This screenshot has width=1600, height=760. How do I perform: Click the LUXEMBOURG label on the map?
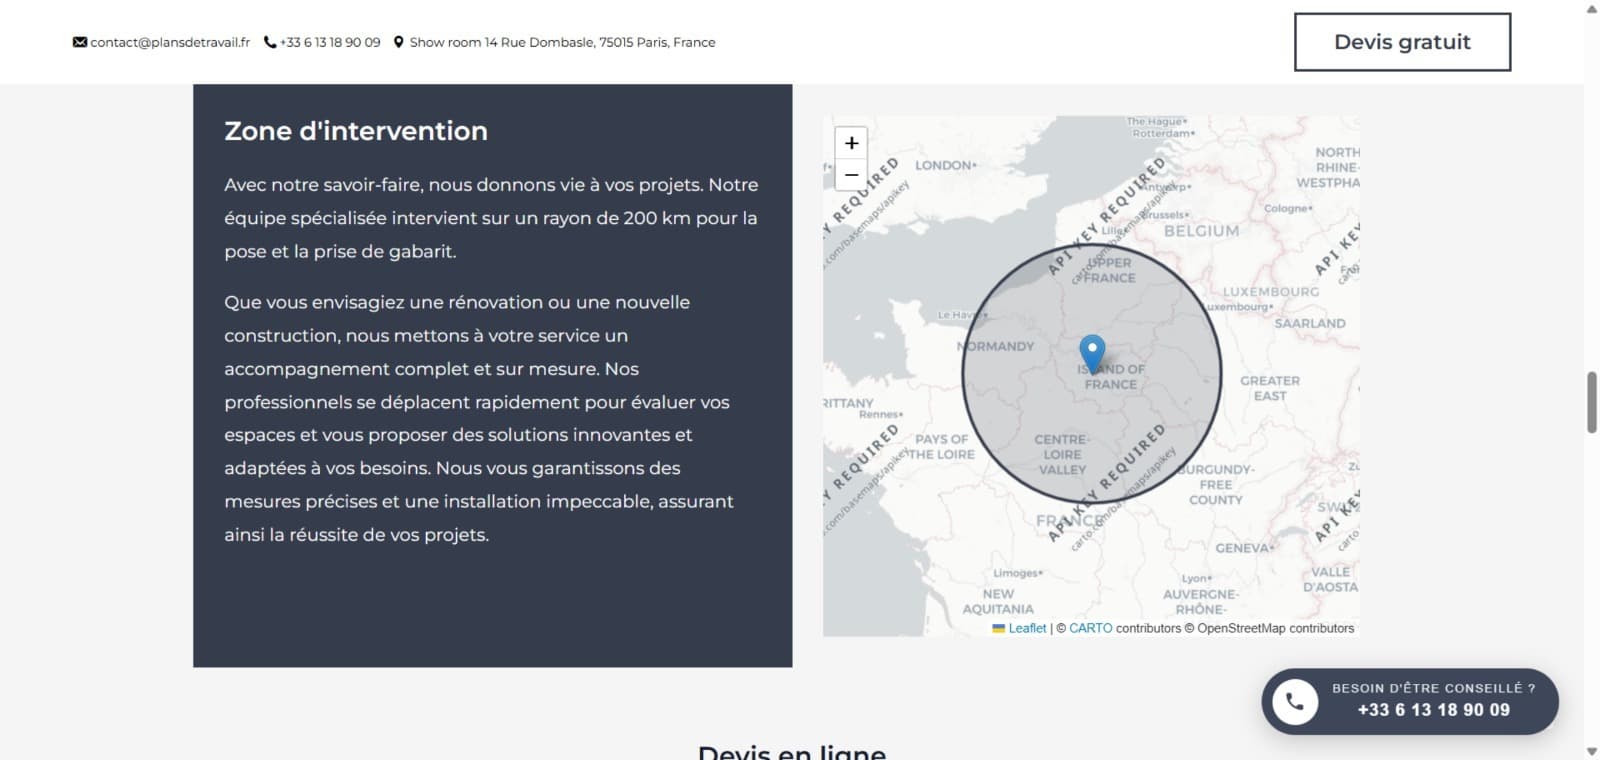coord(1271,292)
